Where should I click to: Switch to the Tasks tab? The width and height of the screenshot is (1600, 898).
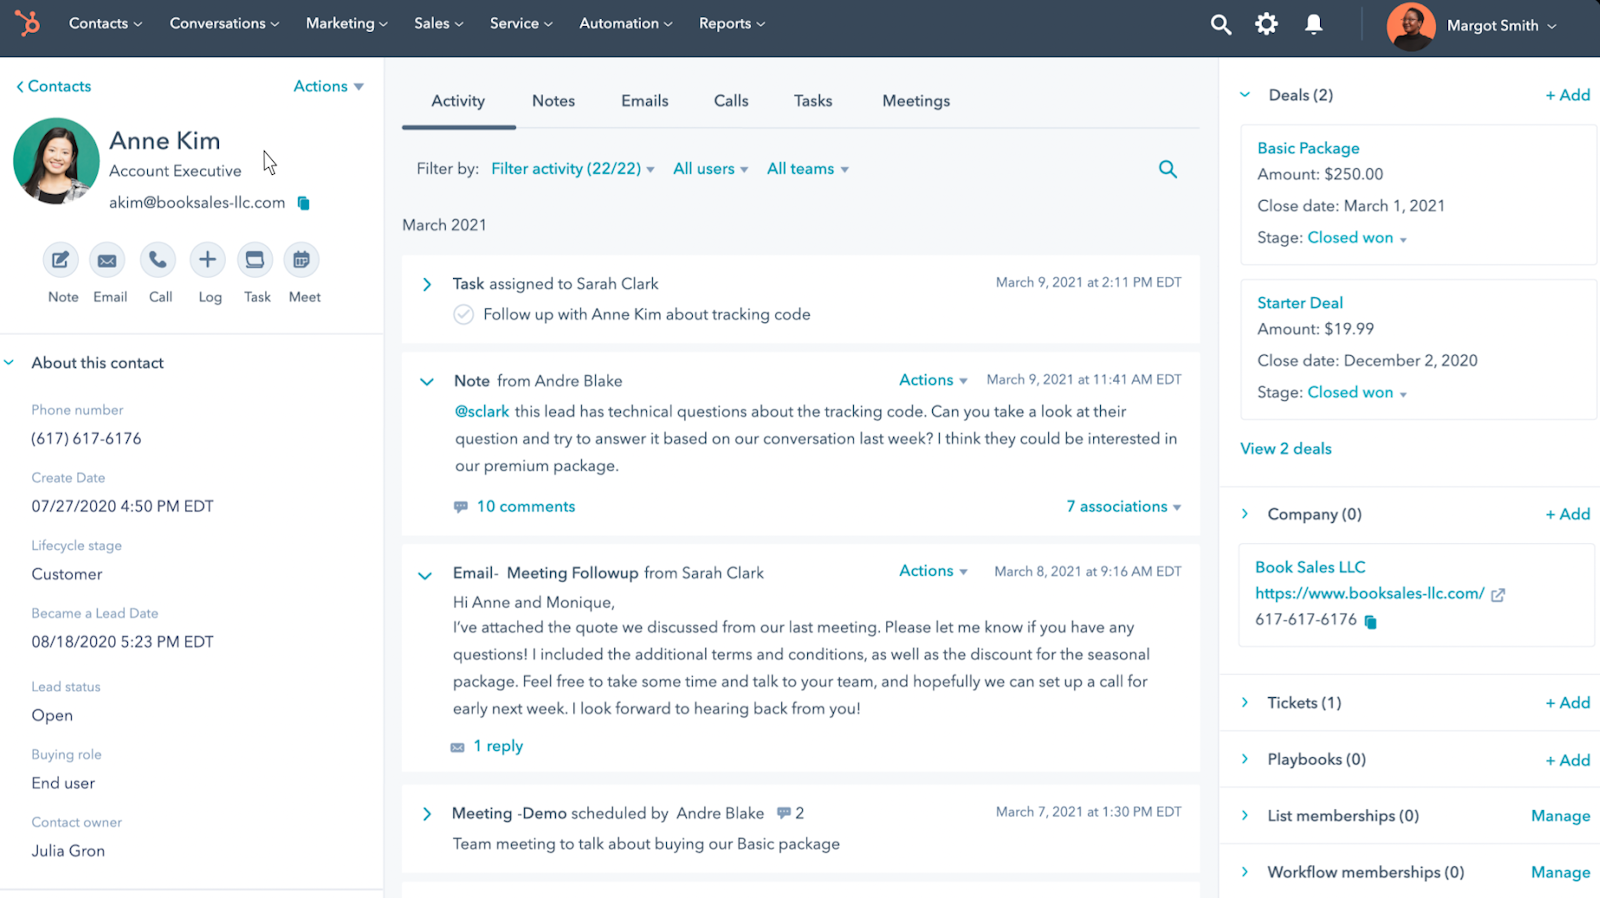click(x=813, y=101)
